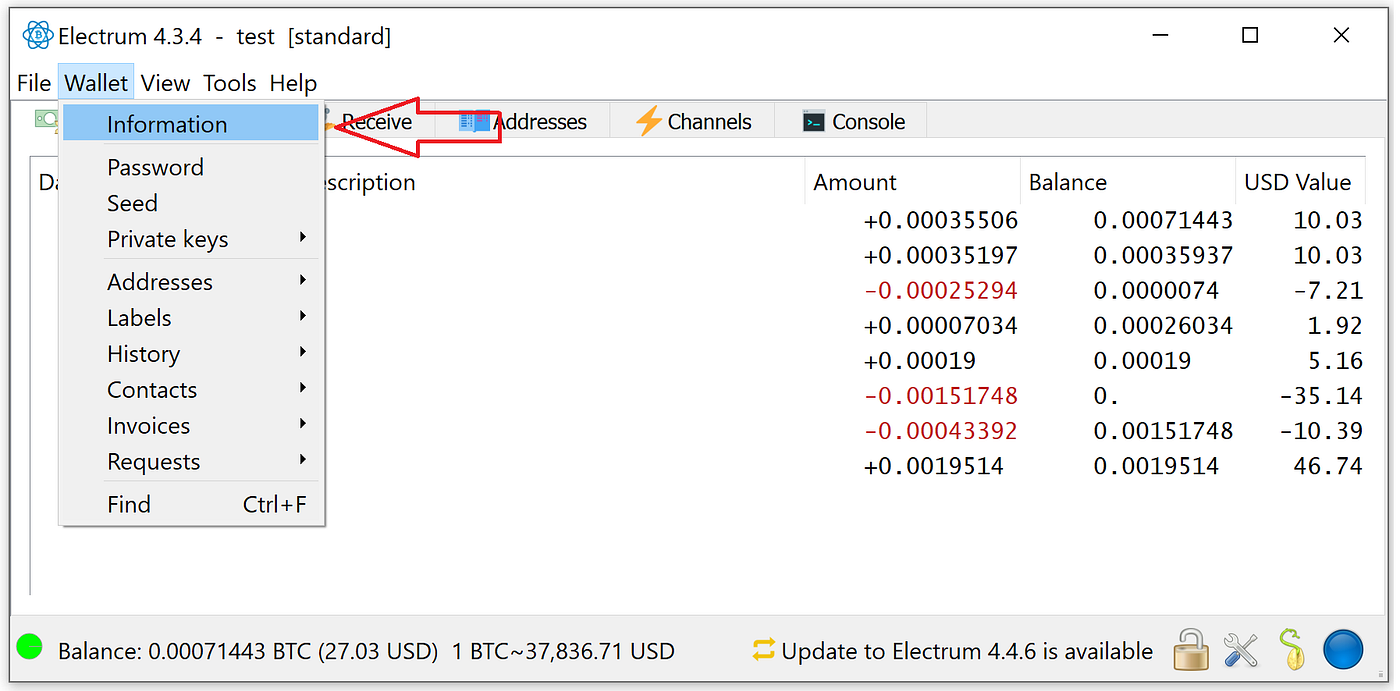
Task: Click the 1.92 USD value cell
Action: coord(1335,326)
